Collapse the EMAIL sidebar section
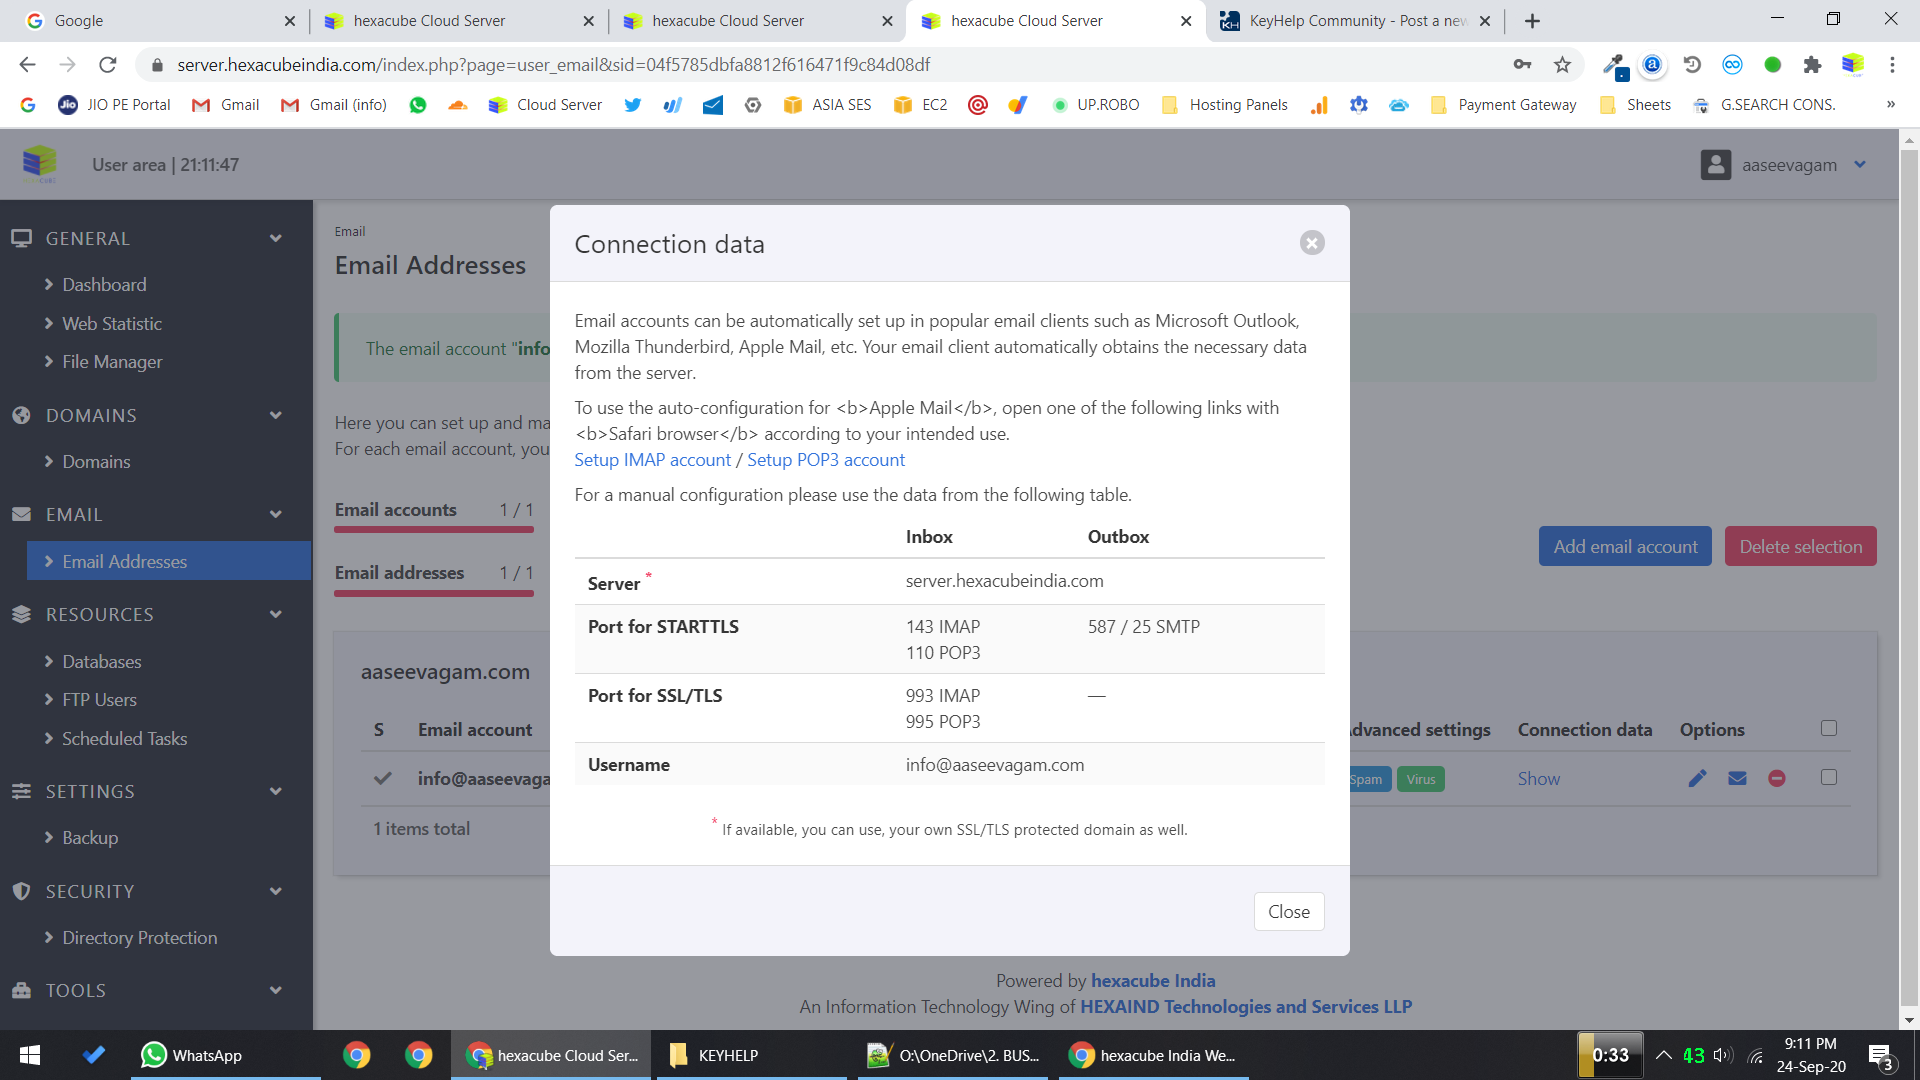The height and width of the screenshot is (1080, 1920). click(x=275, y=514)
